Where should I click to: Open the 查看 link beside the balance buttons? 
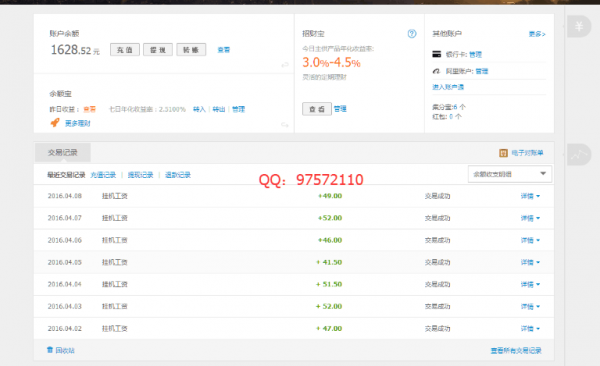click(x=224, y=50)
